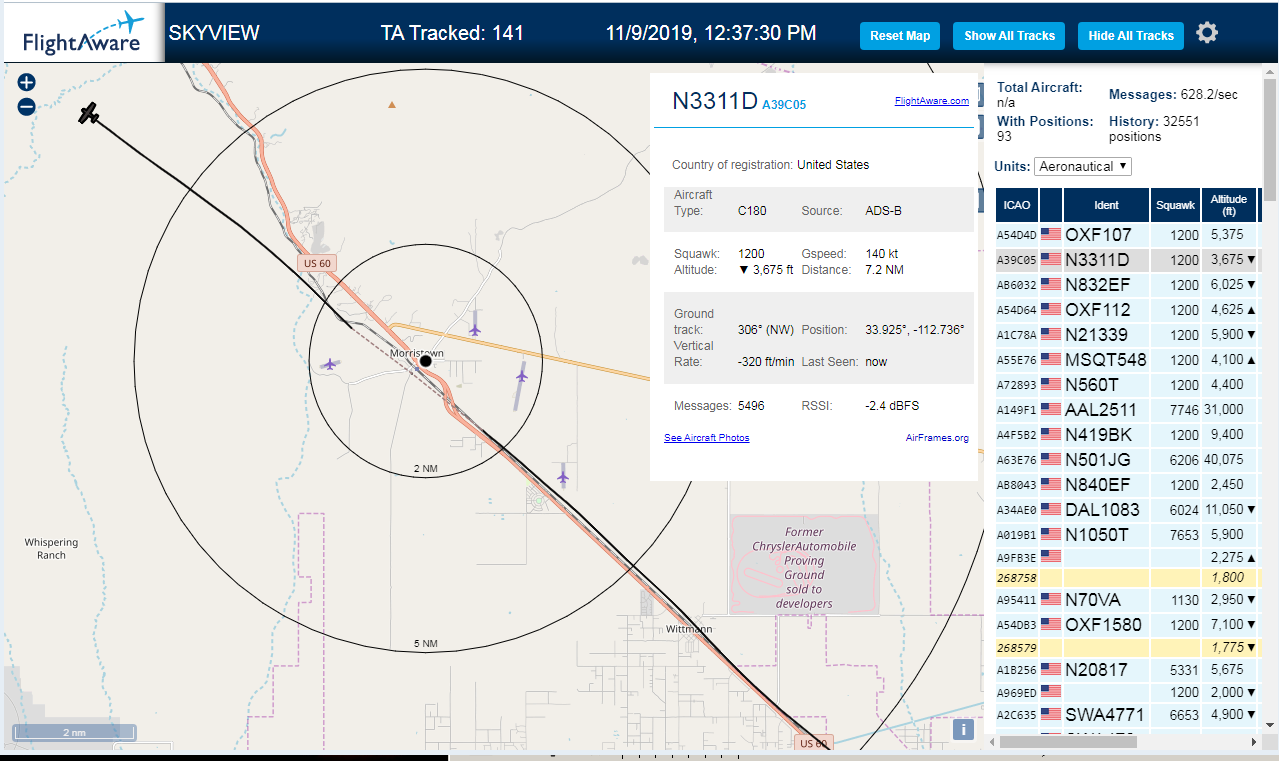This screenshot has width=1279, height=761.
Task: Click US flag icon in OXF107 row
Action: (x=1051, y=235)
